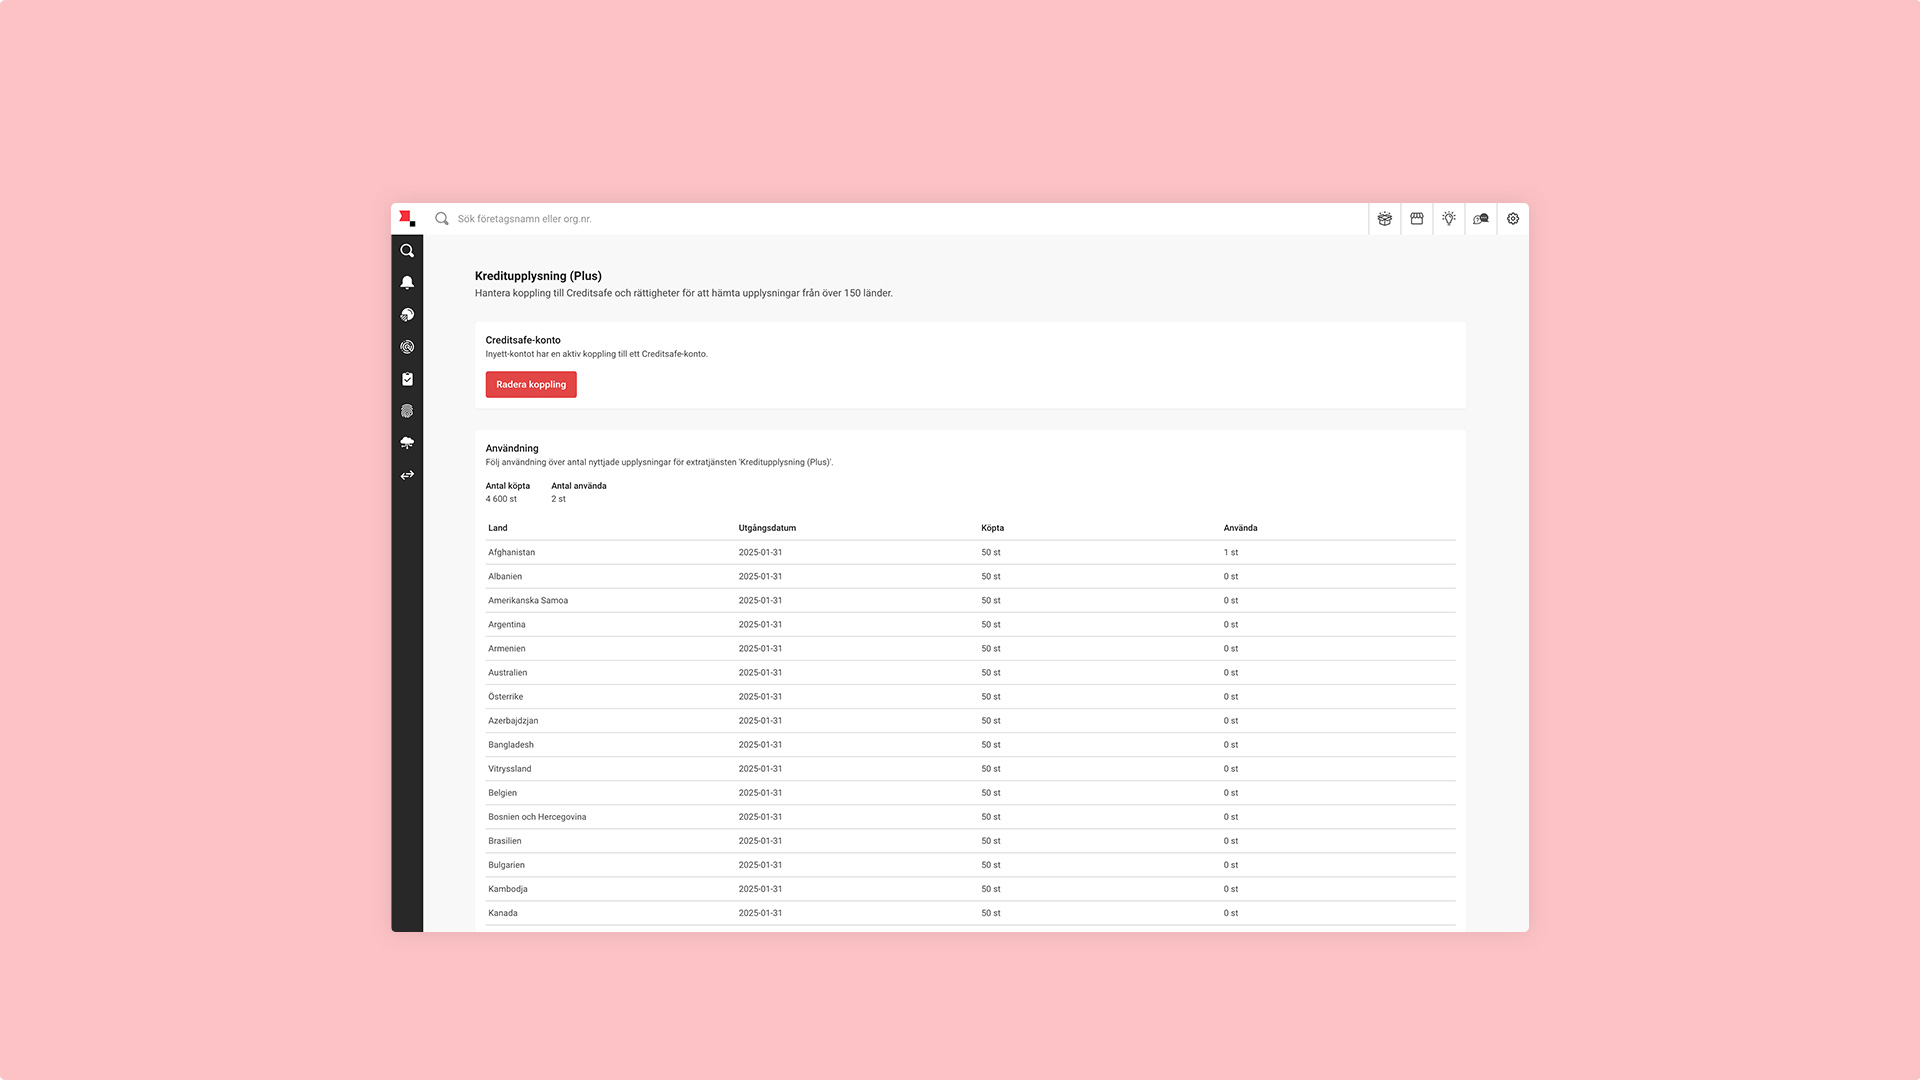Screen dimensions: 1920x1080
Task: Select the Bangladesh row name
Action: tap(511, 745)
